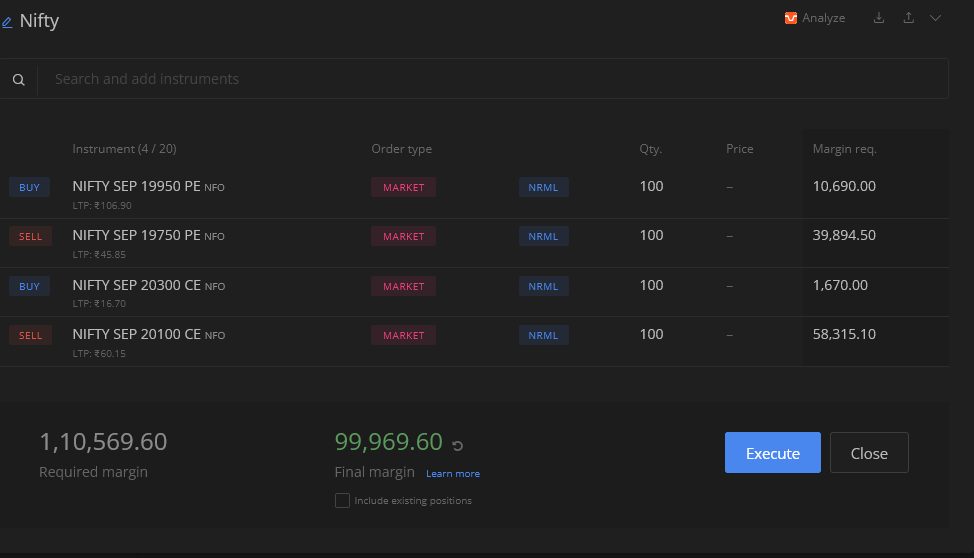Toggle NRML product for 19750 PE
This screenshot has width=974, height=558.
pyautogui.click(x=544, y=236)
